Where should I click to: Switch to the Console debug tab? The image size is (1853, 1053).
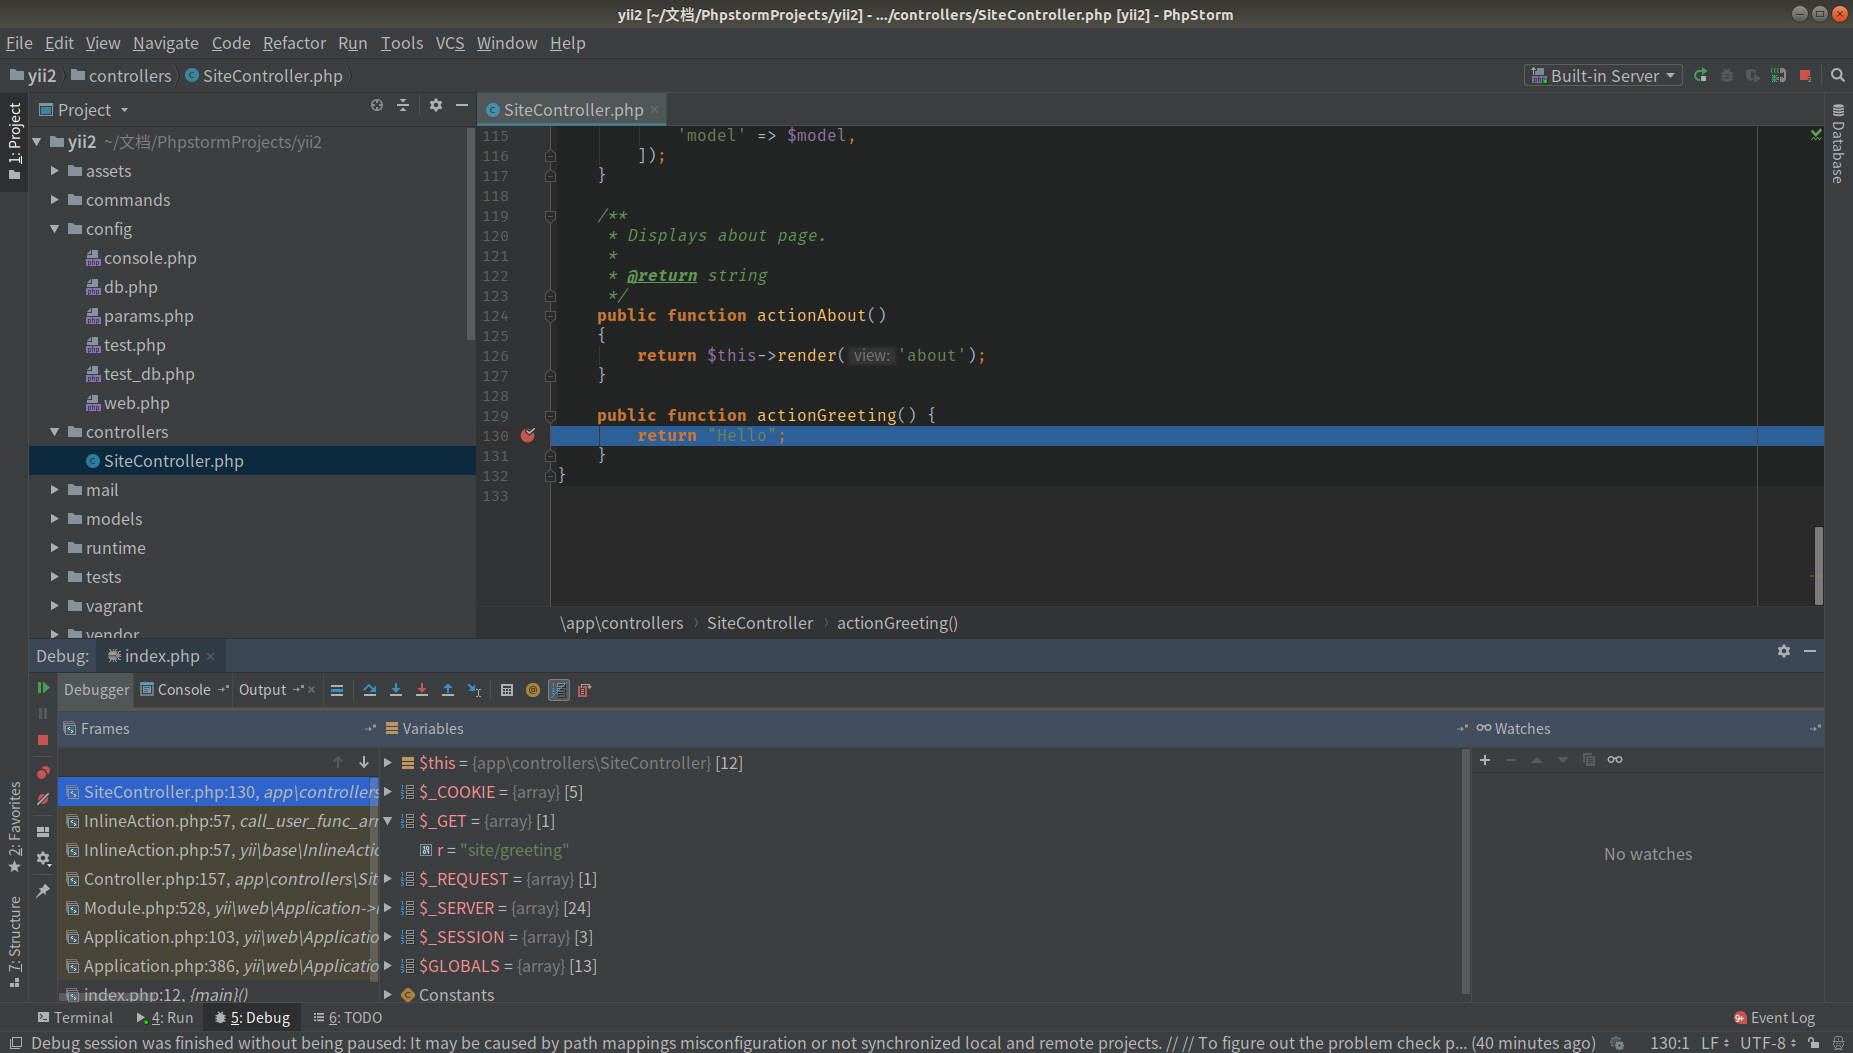[184, 690]
